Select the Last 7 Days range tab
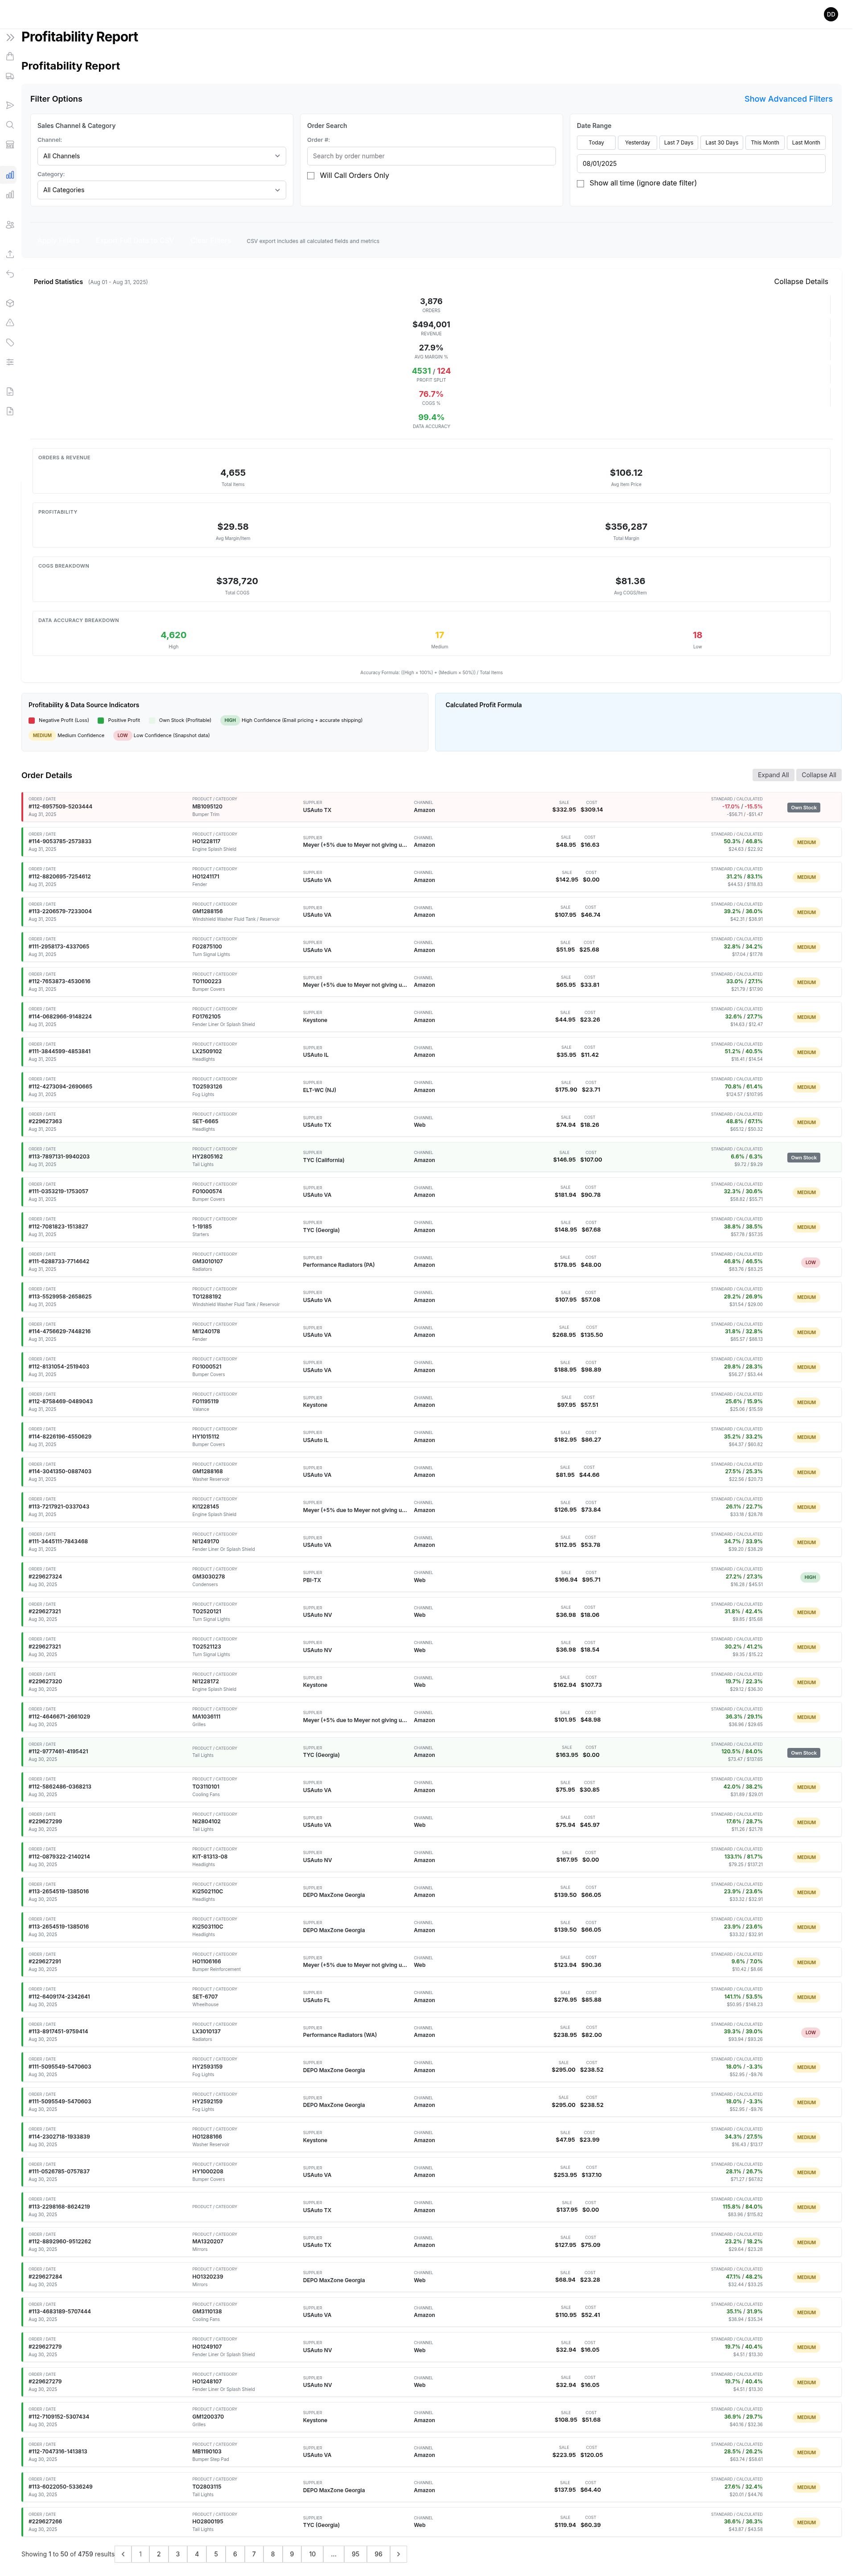This screenshot has width=856, height=2576. point(678,142)
